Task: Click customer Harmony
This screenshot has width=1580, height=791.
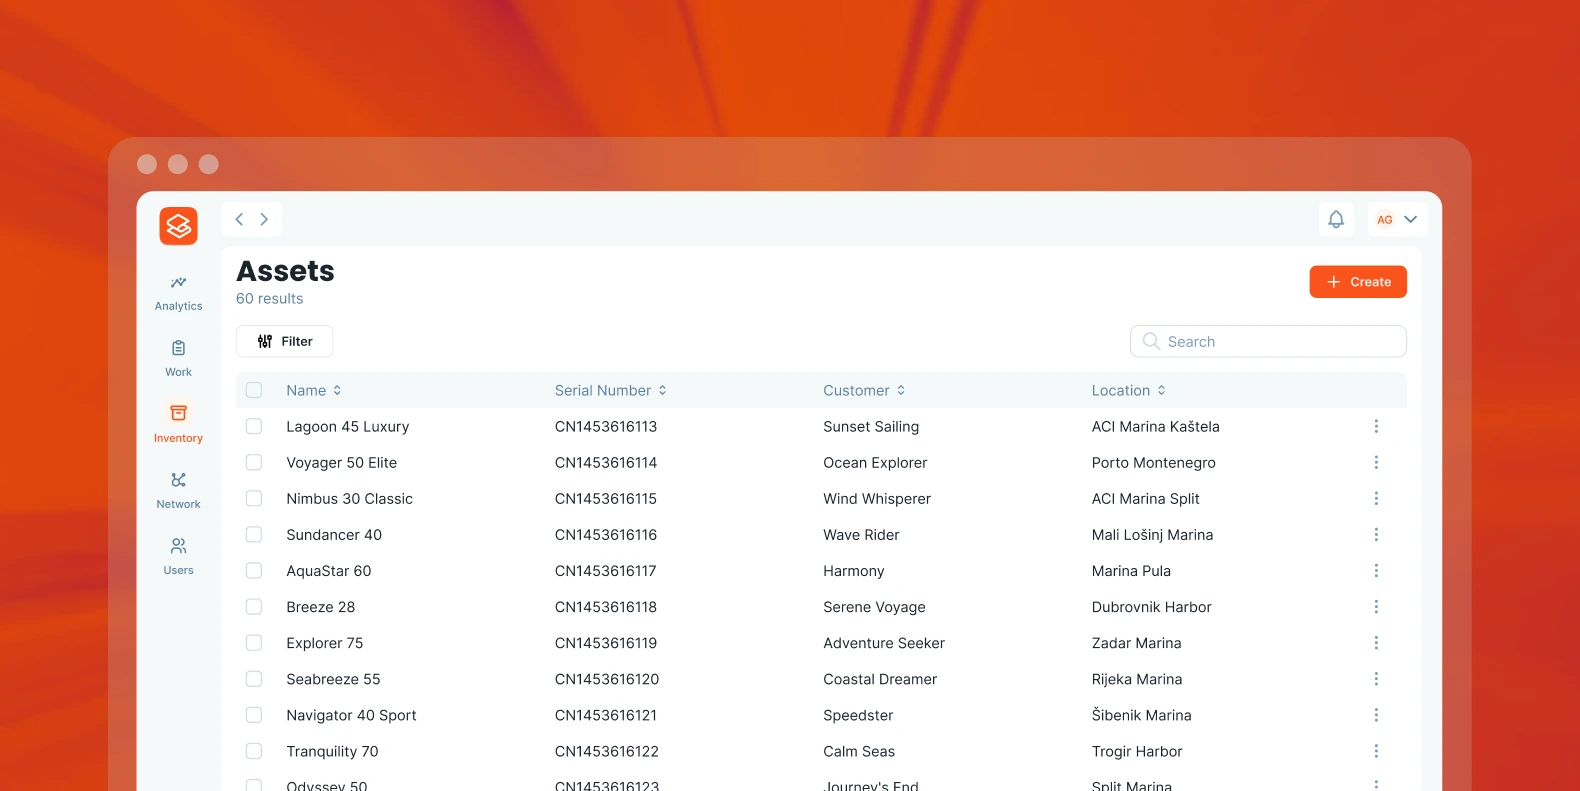Action: pos(854,571)
